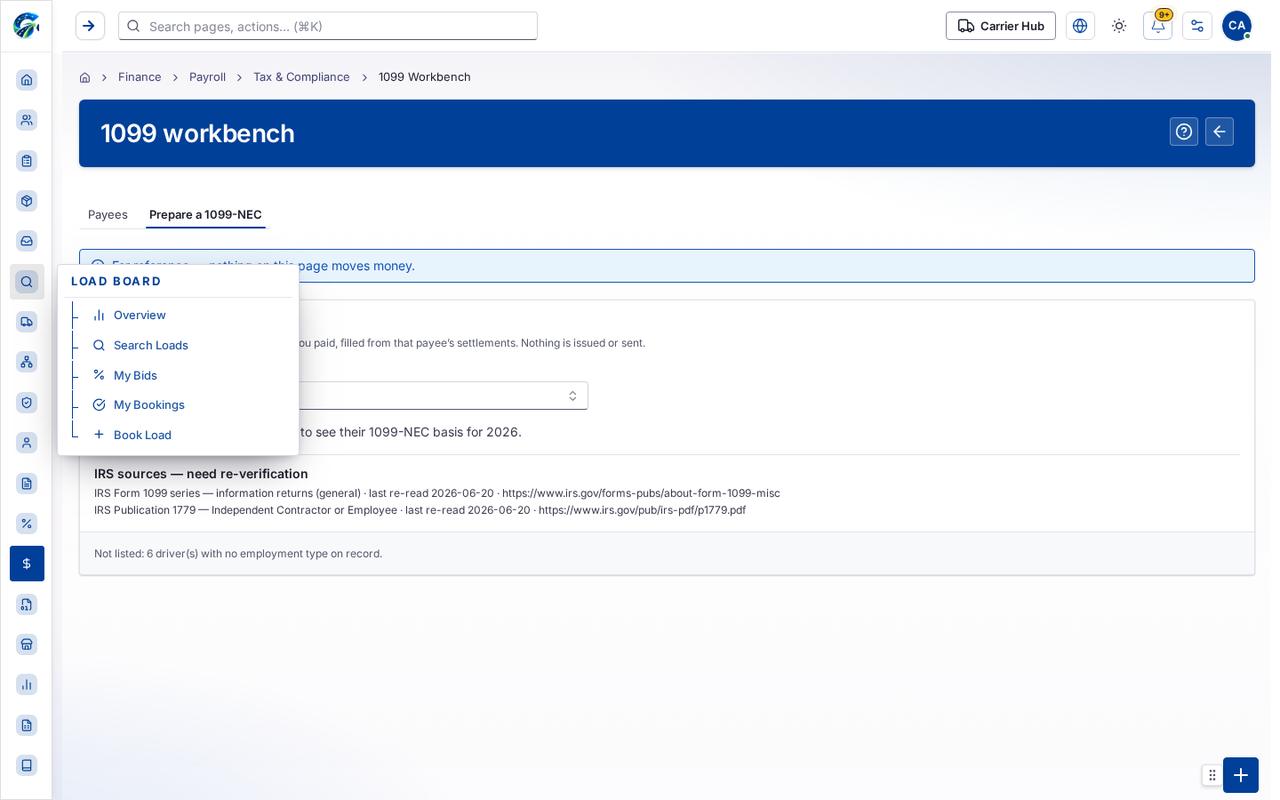Click the package box sidebar icon
This screenshot has width=1280, height=800.
click(27, 201)
